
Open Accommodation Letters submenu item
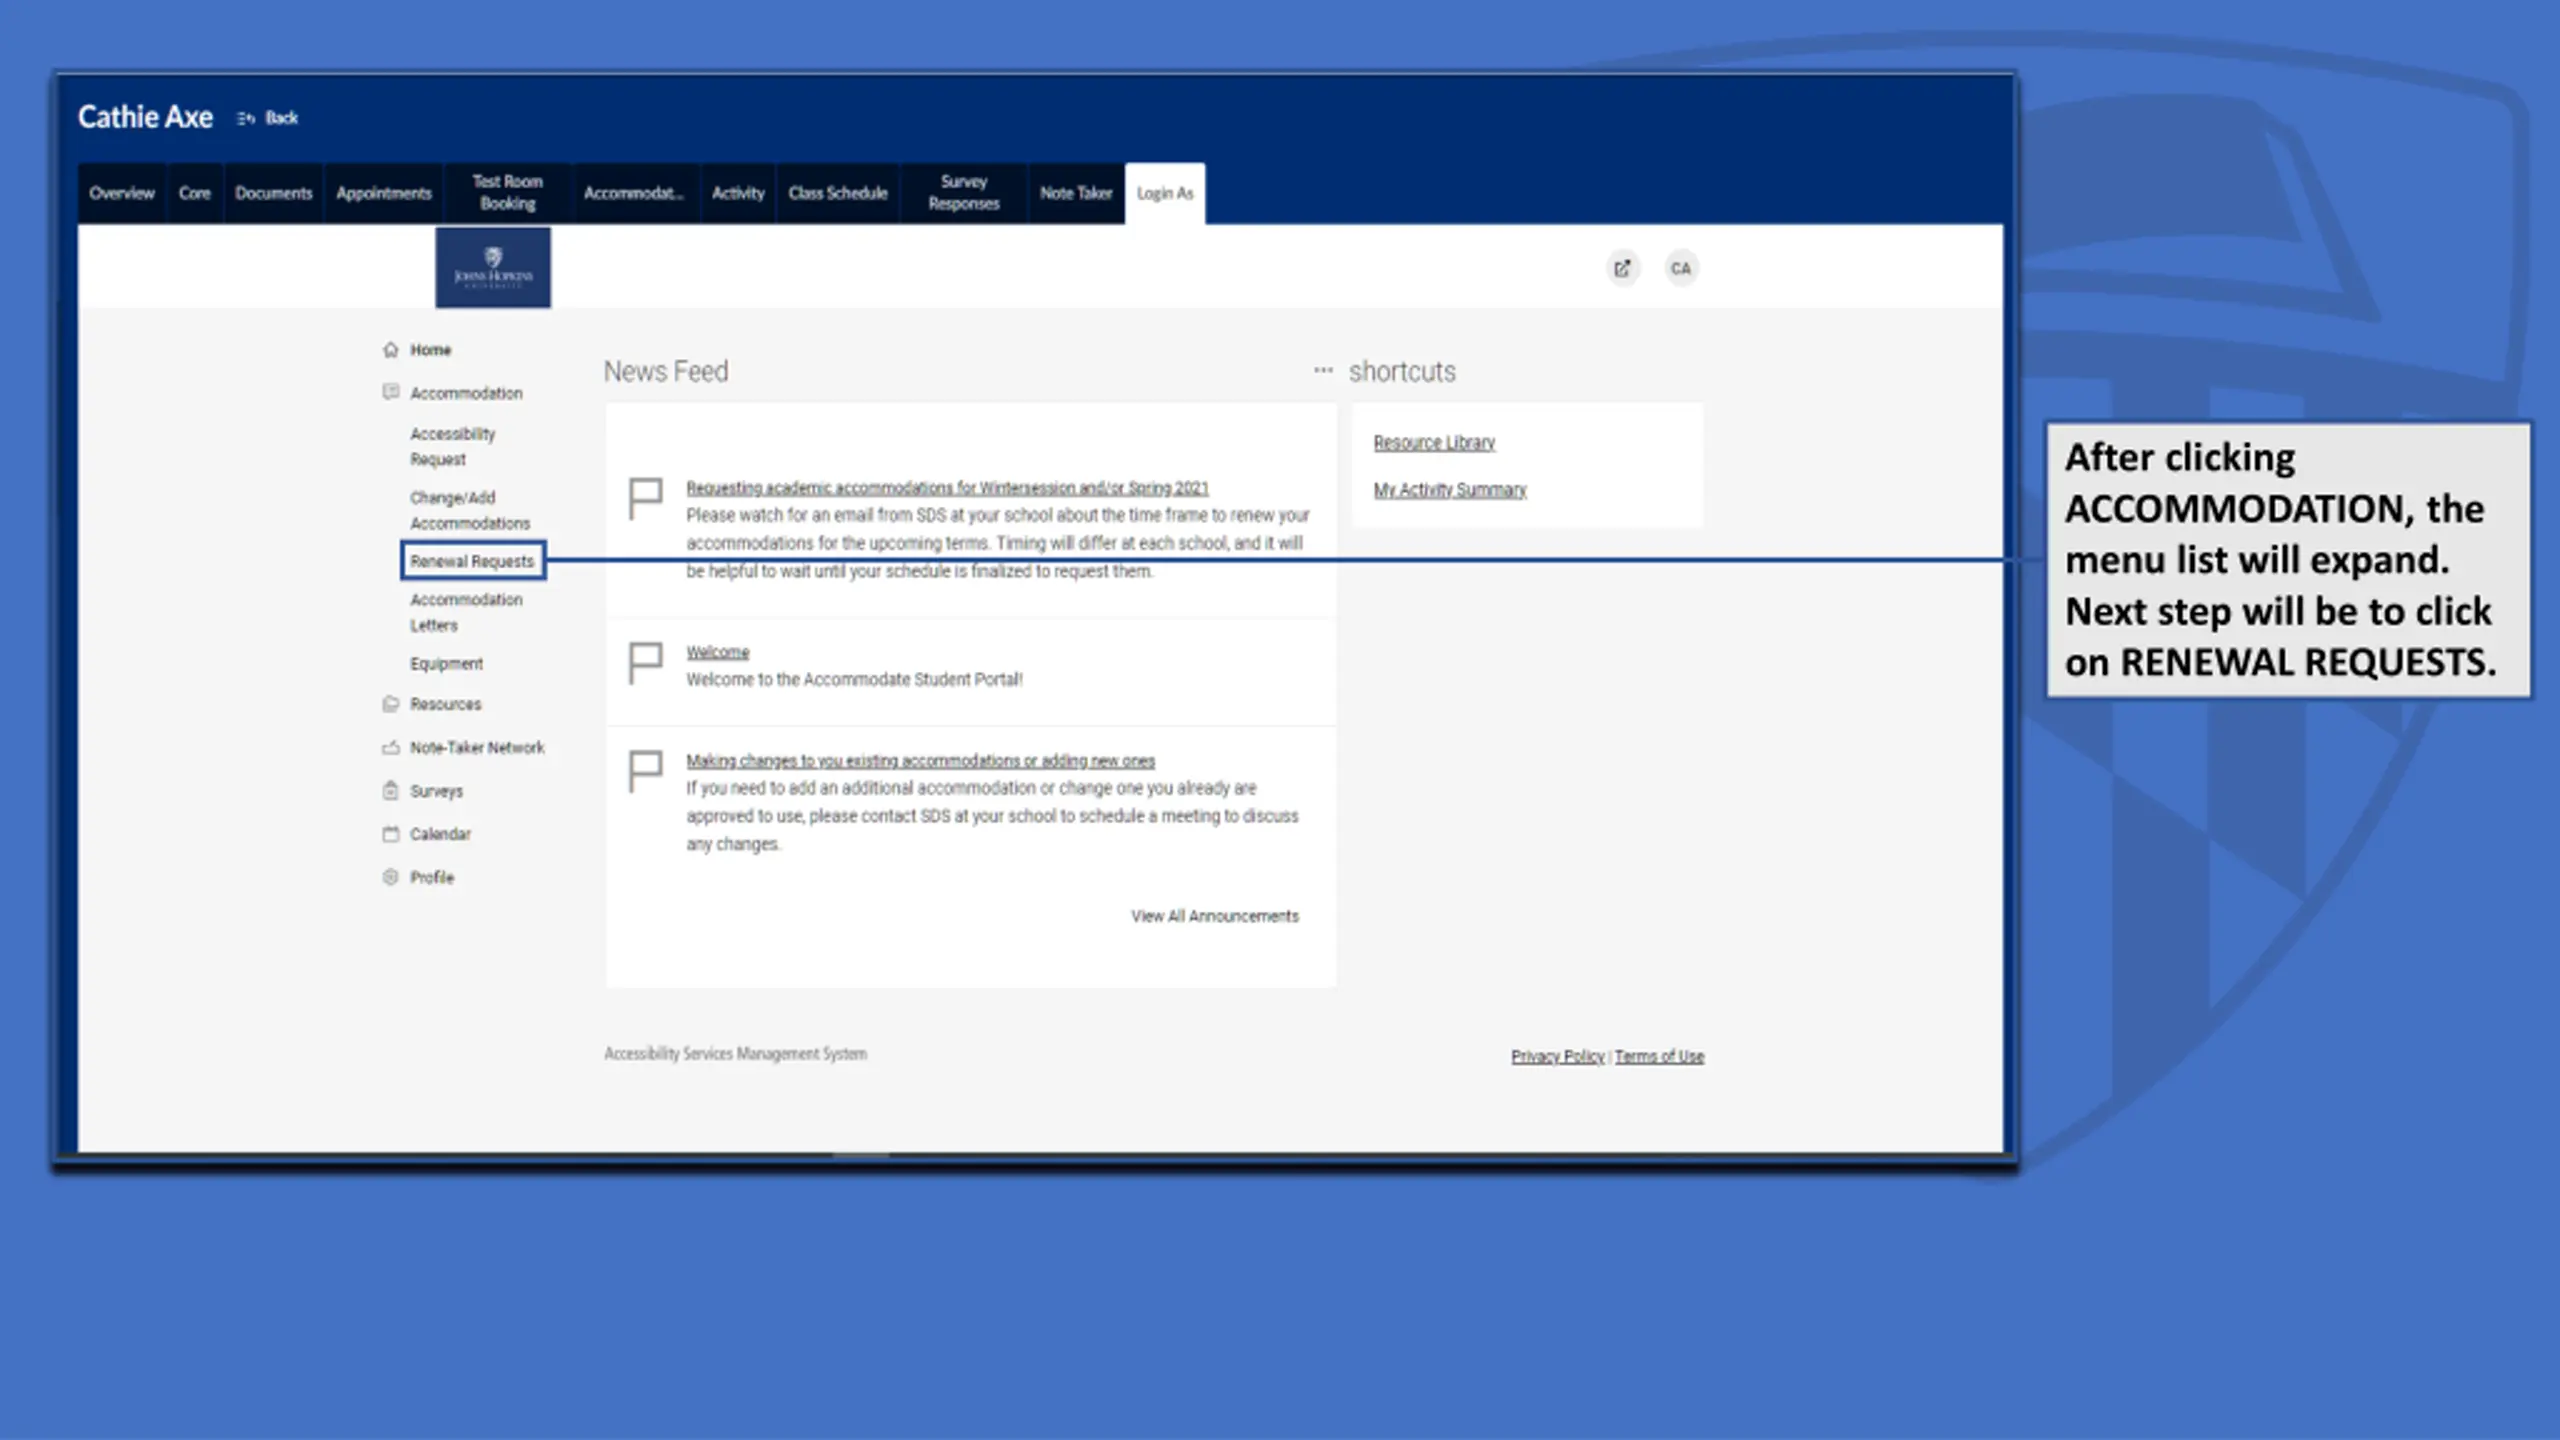(x=466, y=612)
